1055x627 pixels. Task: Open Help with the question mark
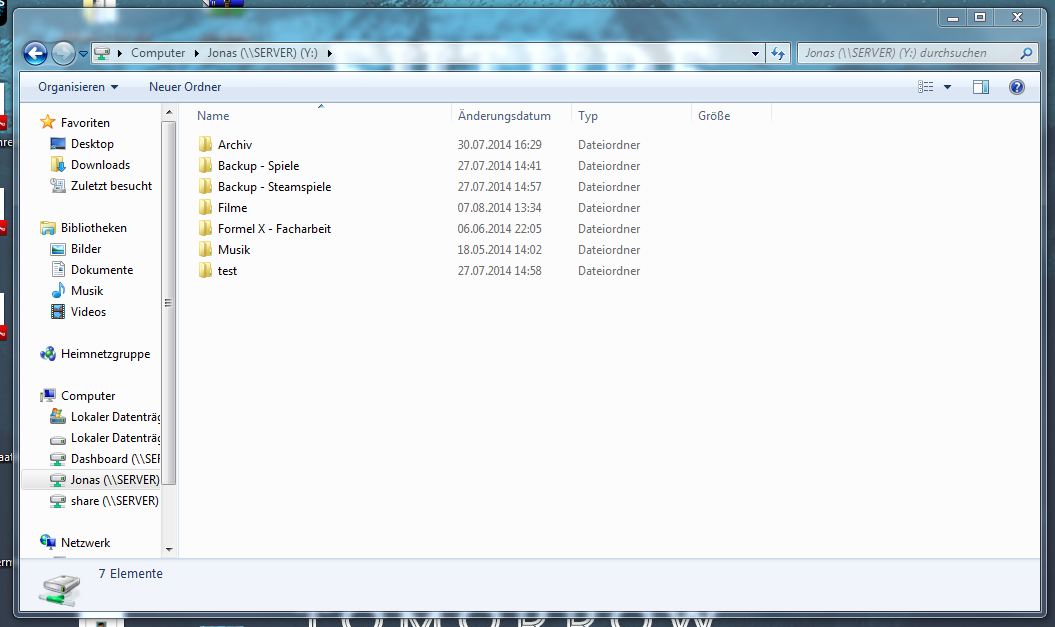[x=1017, y=87]
